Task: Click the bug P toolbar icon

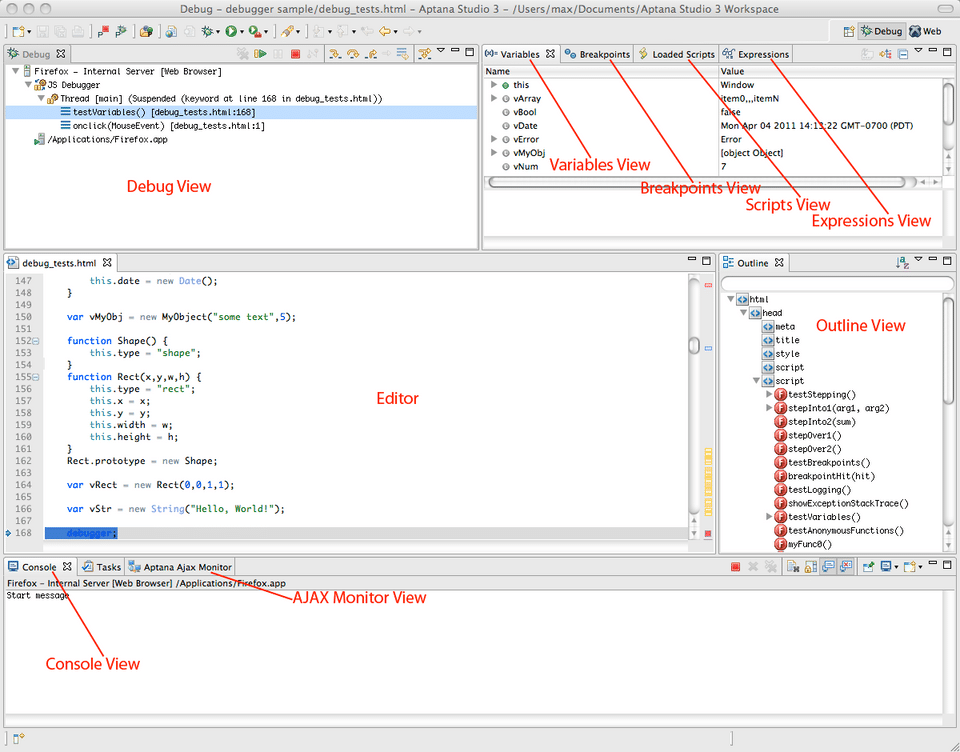Action: pyautogui.click(x=121, y=31)
